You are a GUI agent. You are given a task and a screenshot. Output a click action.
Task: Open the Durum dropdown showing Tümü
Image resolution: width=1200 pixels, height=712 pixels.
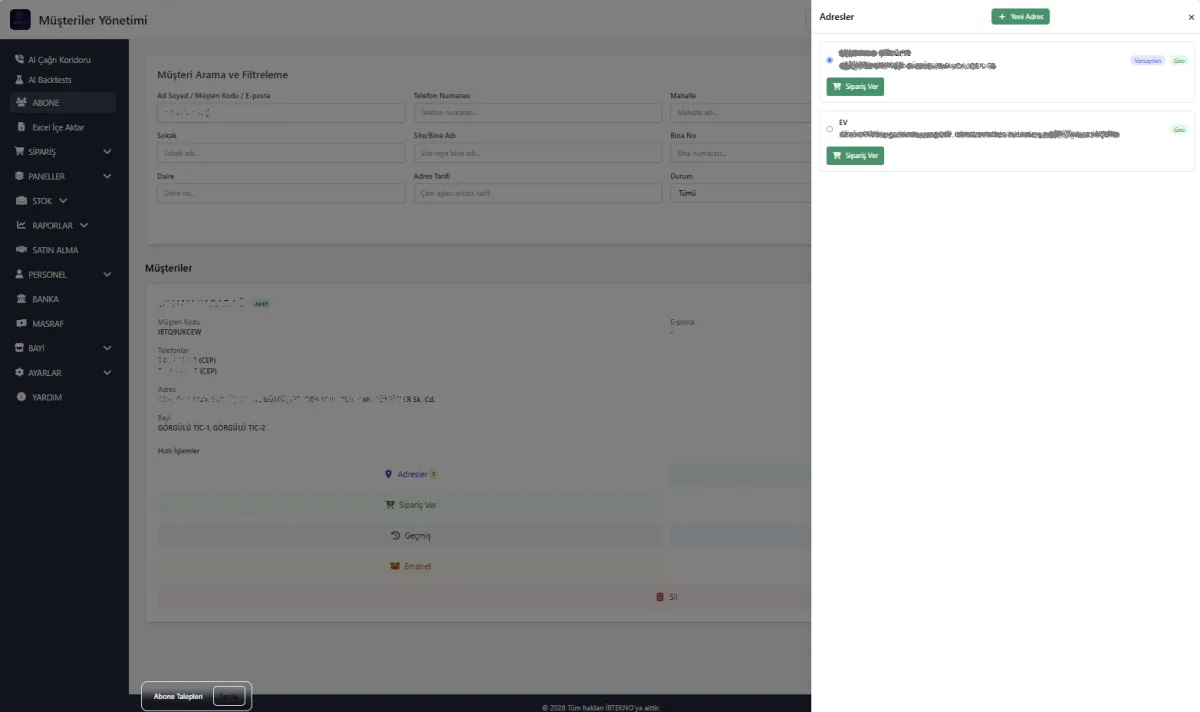click(x=740, y=193)
